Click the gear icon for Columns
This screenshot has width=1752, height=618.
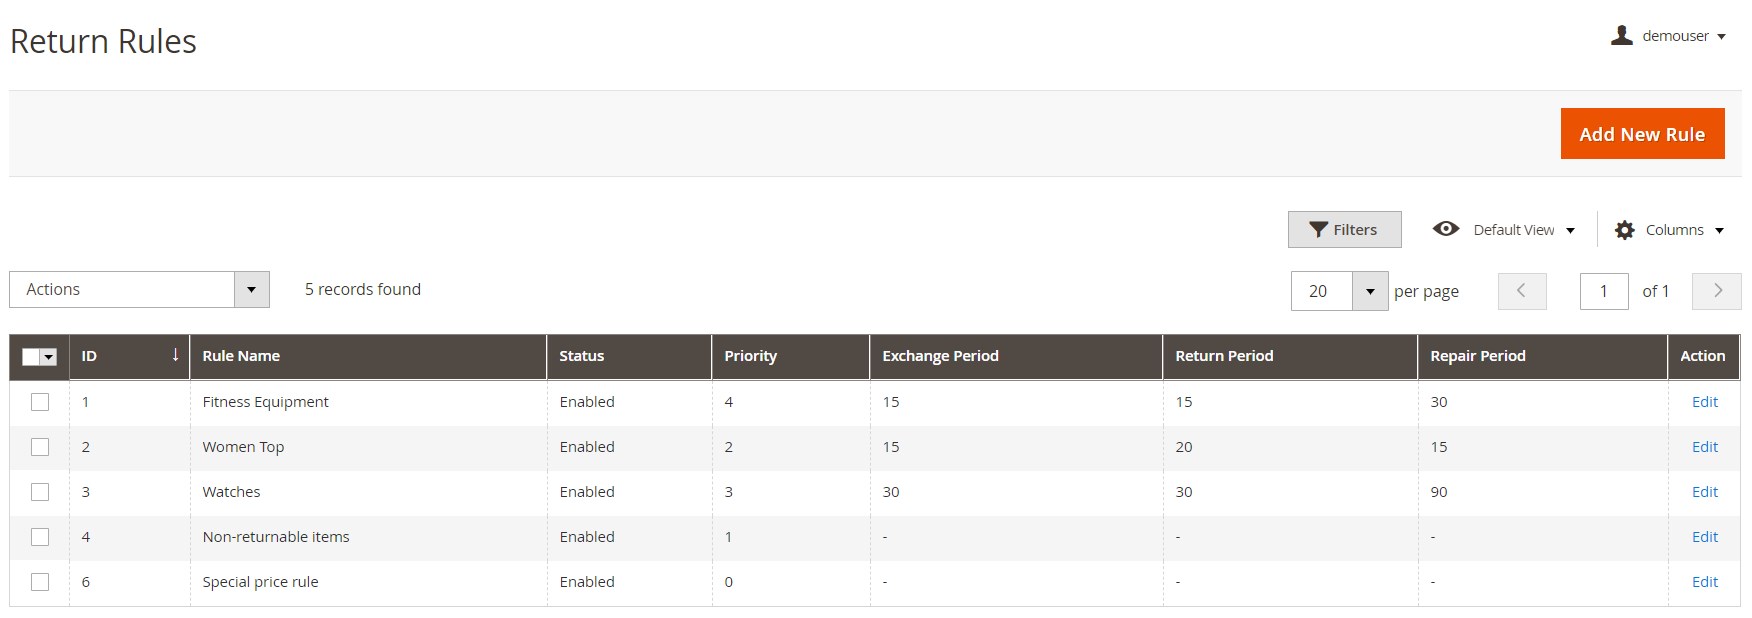[x=1625, y=230]
